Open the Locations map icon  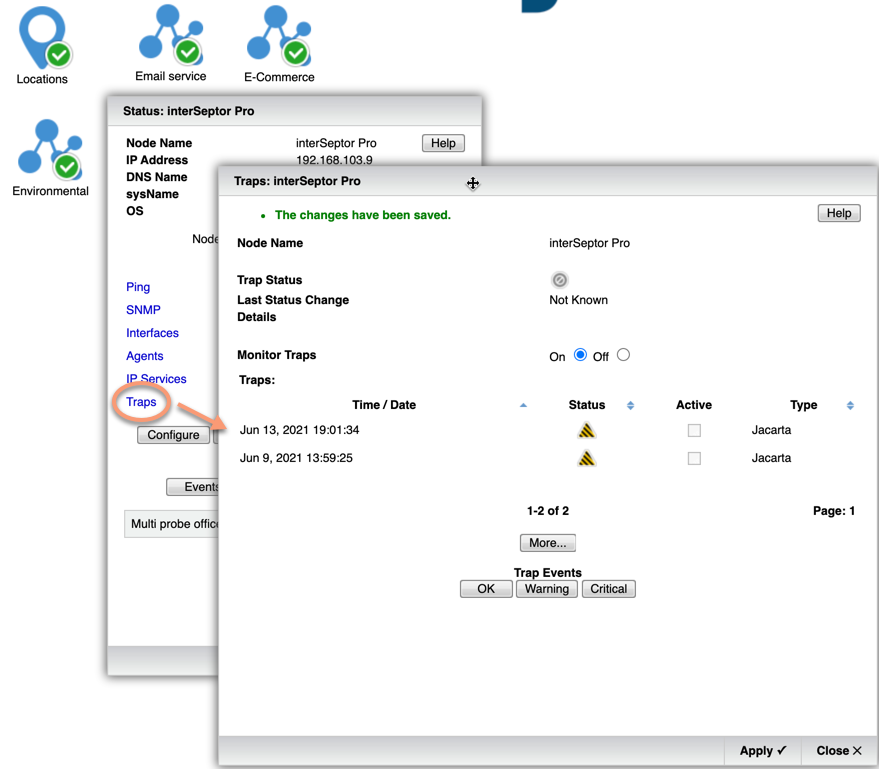(44, 38)
